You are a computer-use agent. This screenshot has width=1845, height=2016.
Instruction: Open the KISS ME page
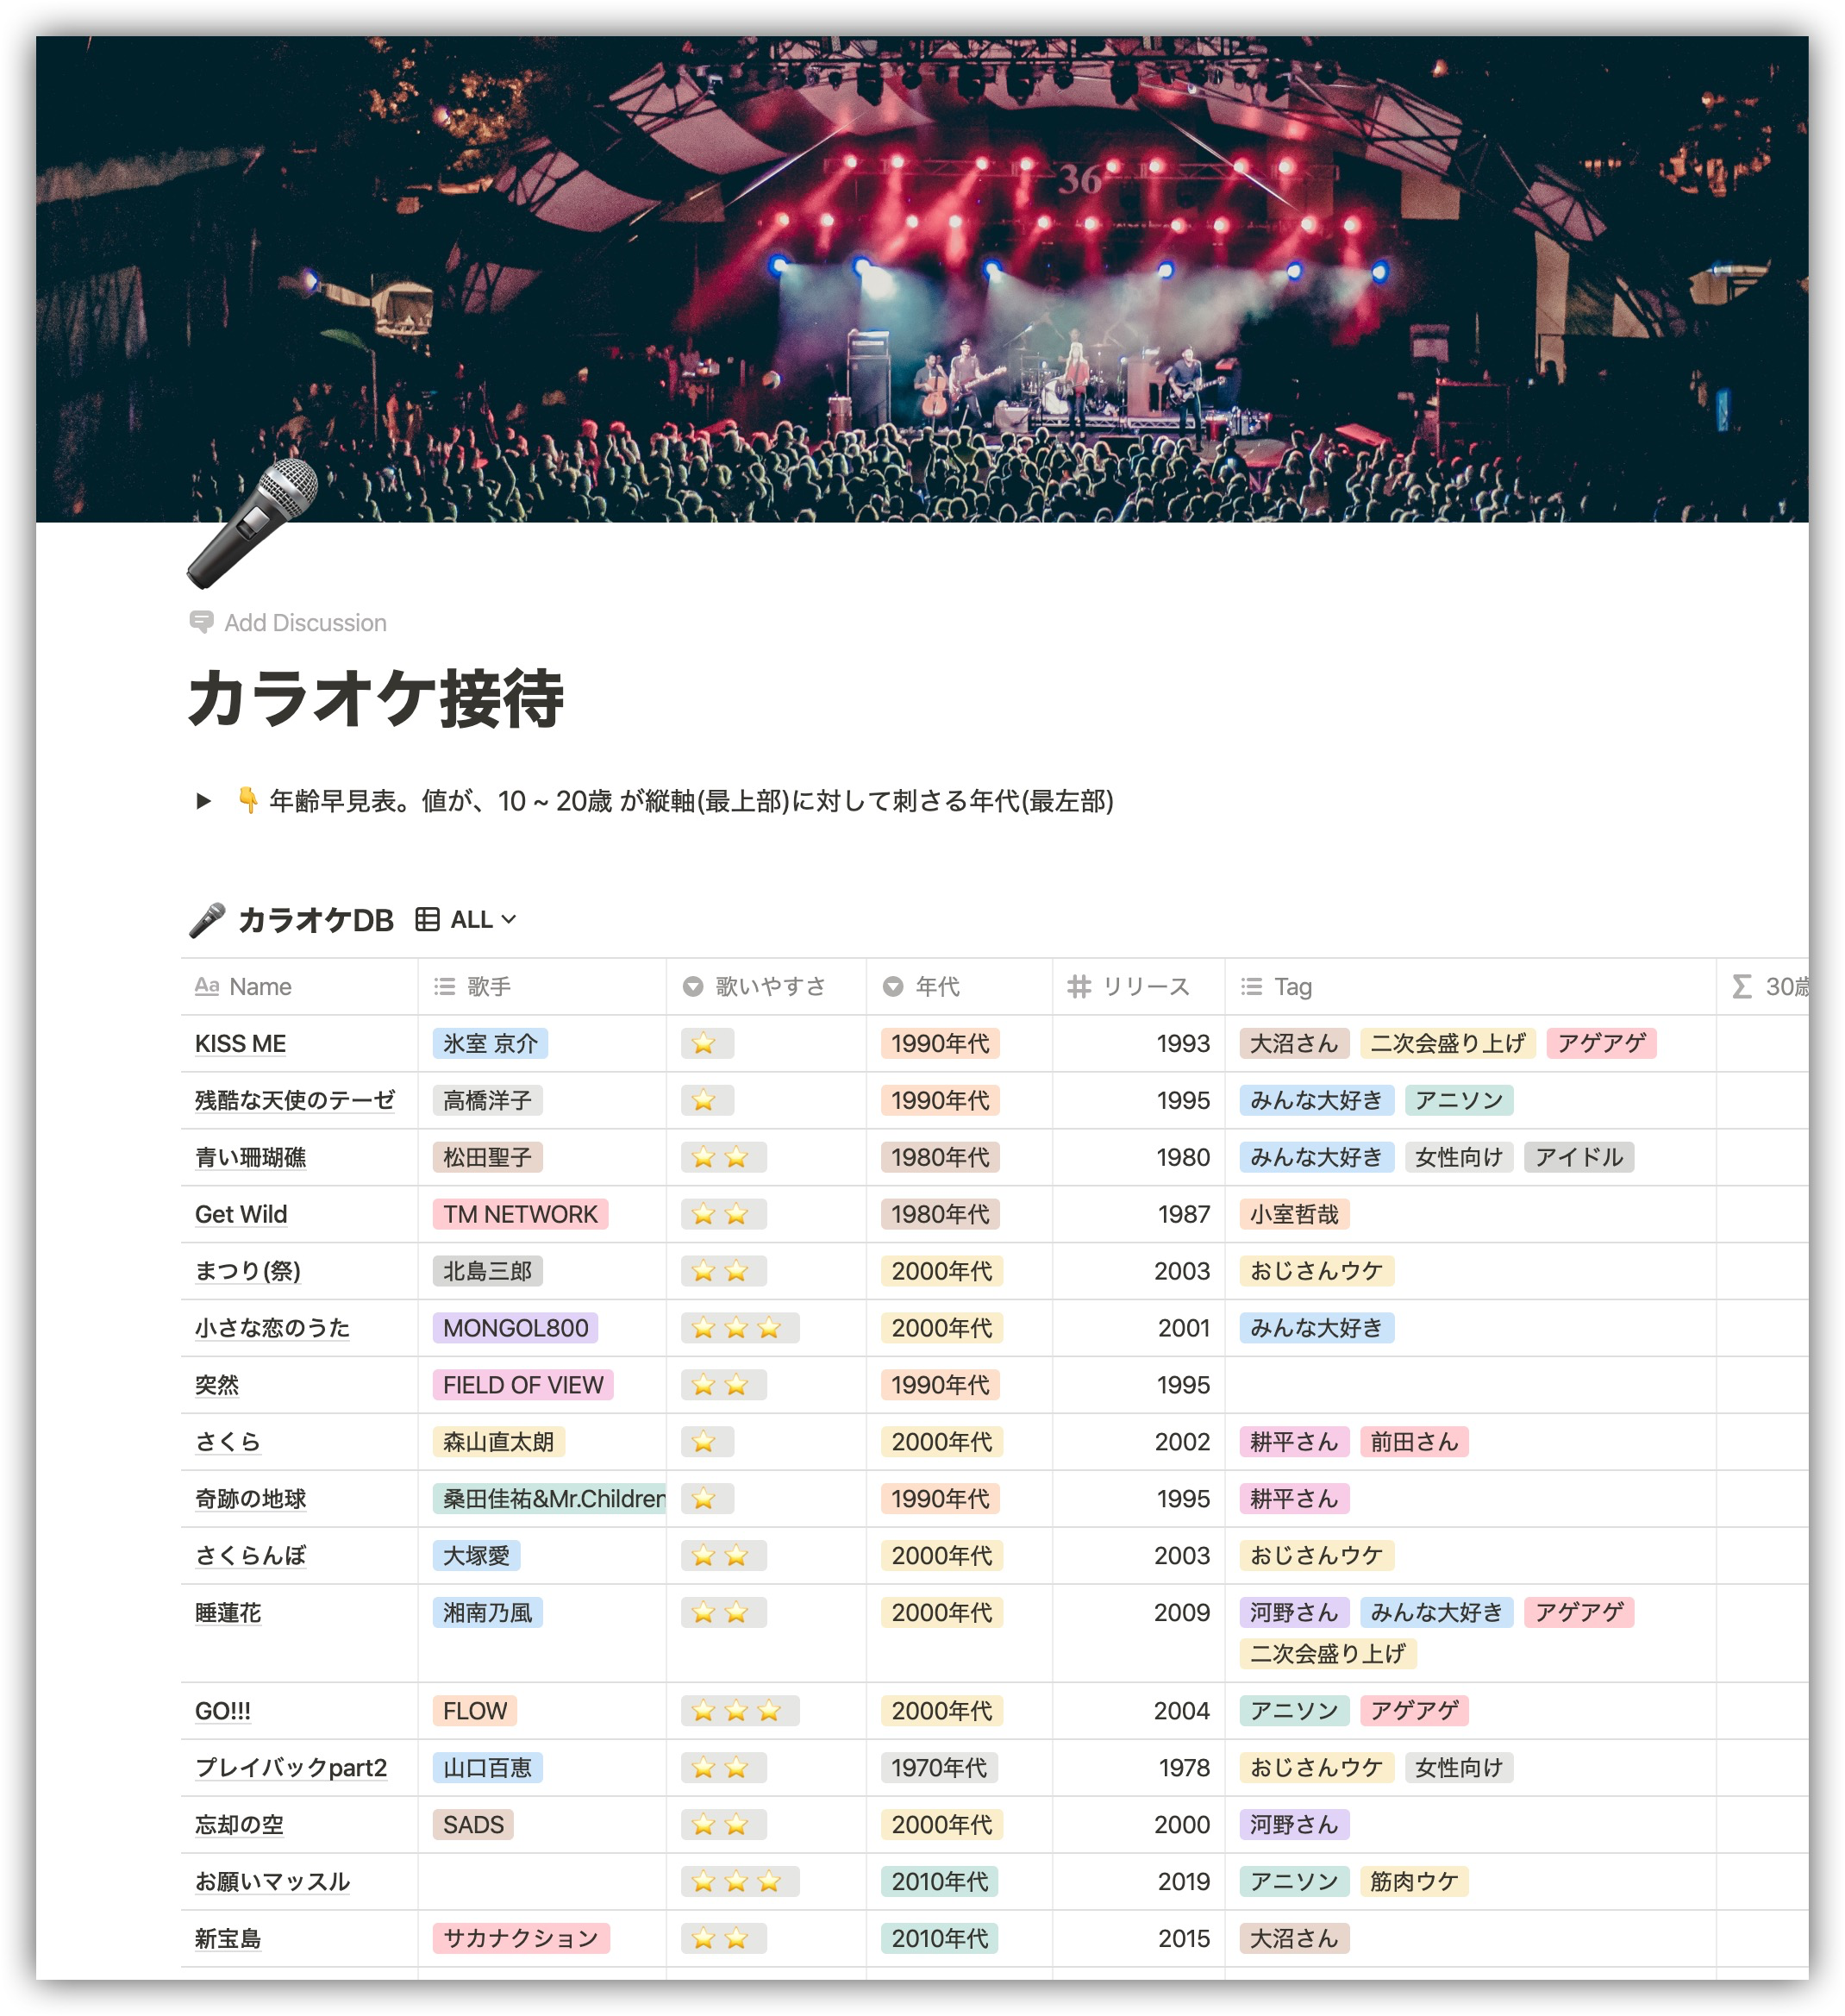[x=240, y=1043]
